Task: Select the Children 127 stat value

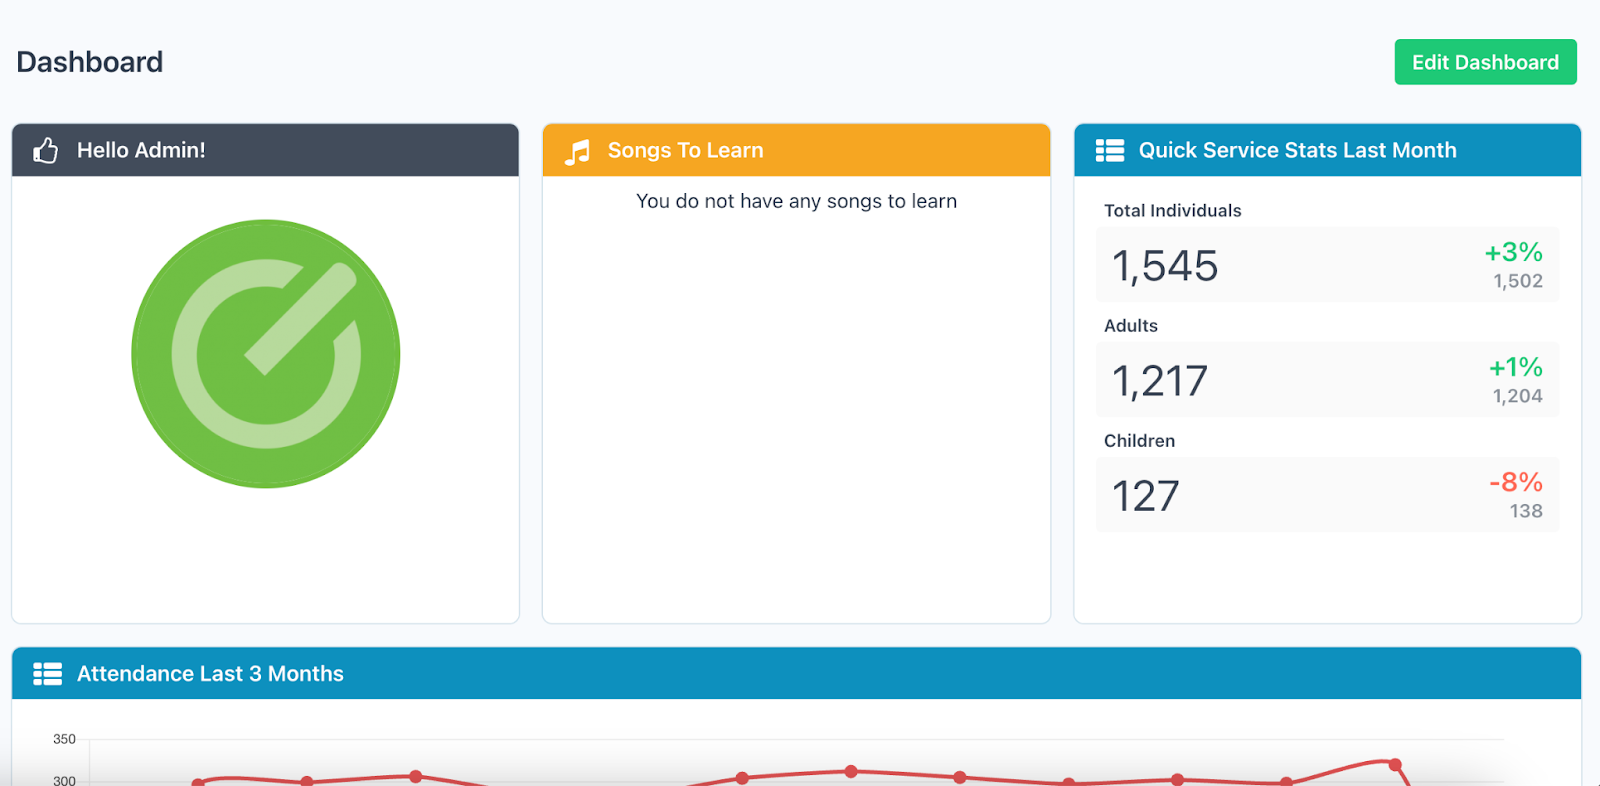Action: pyautogui.click(x=1146, y=496)
